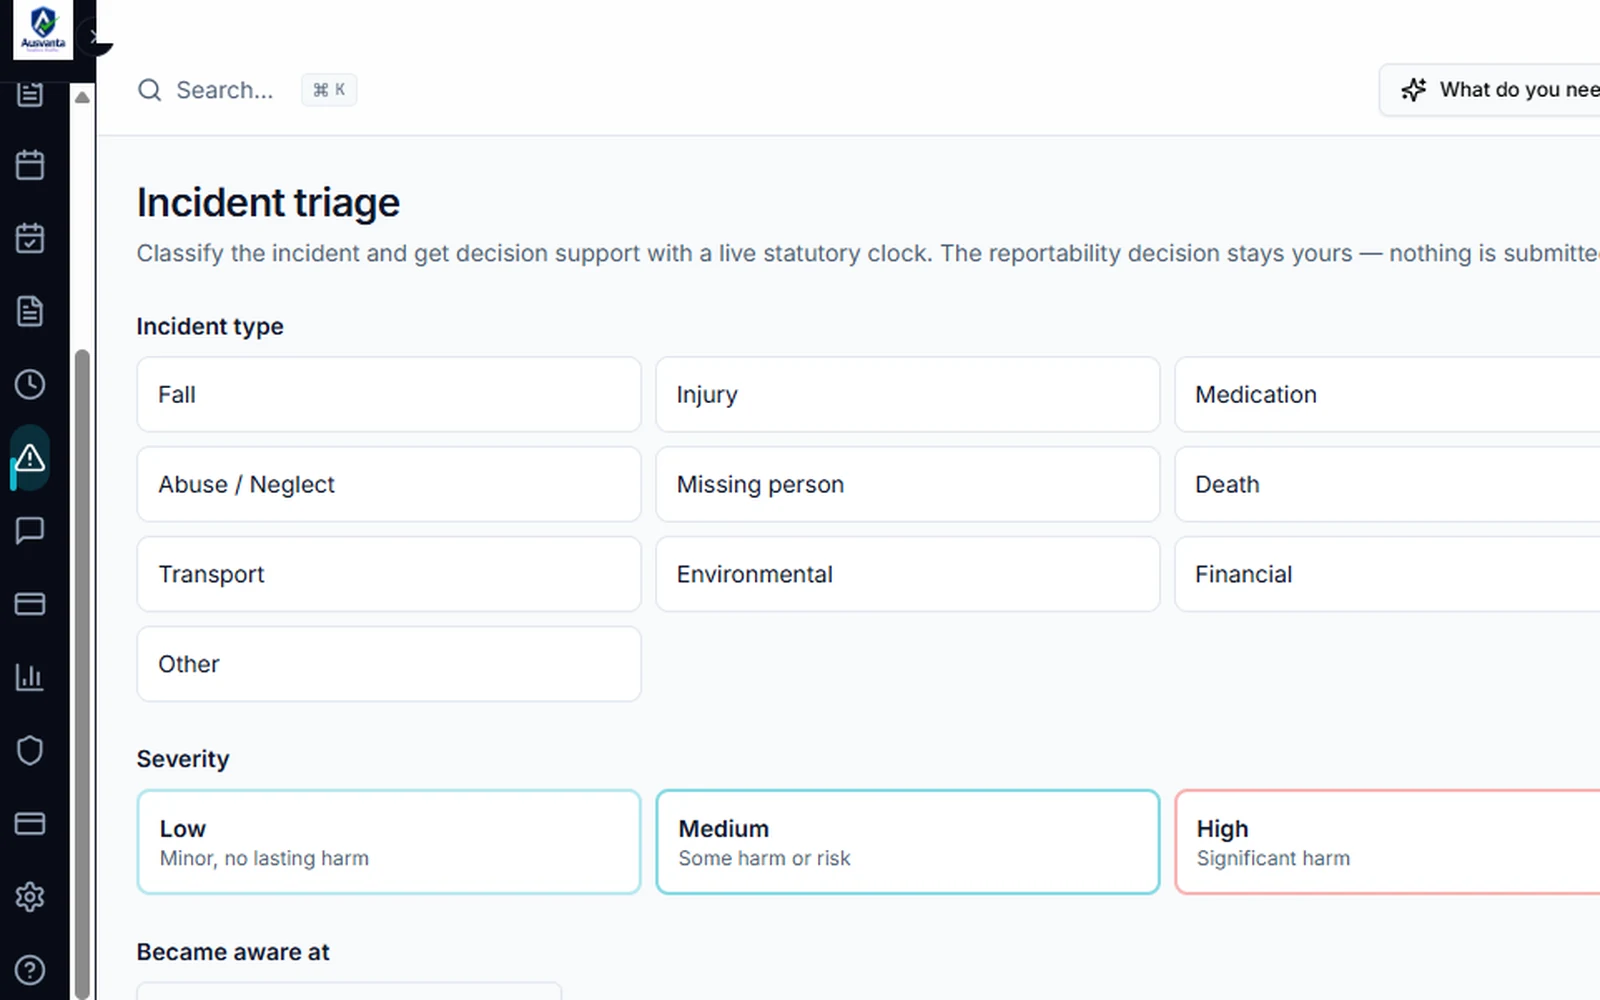Image resolution: width=1600 pixels, height=1000 pixels.
Task: Click the sidebar scroll up arrow
Action: pyautogui.click(x=82, y=97)
